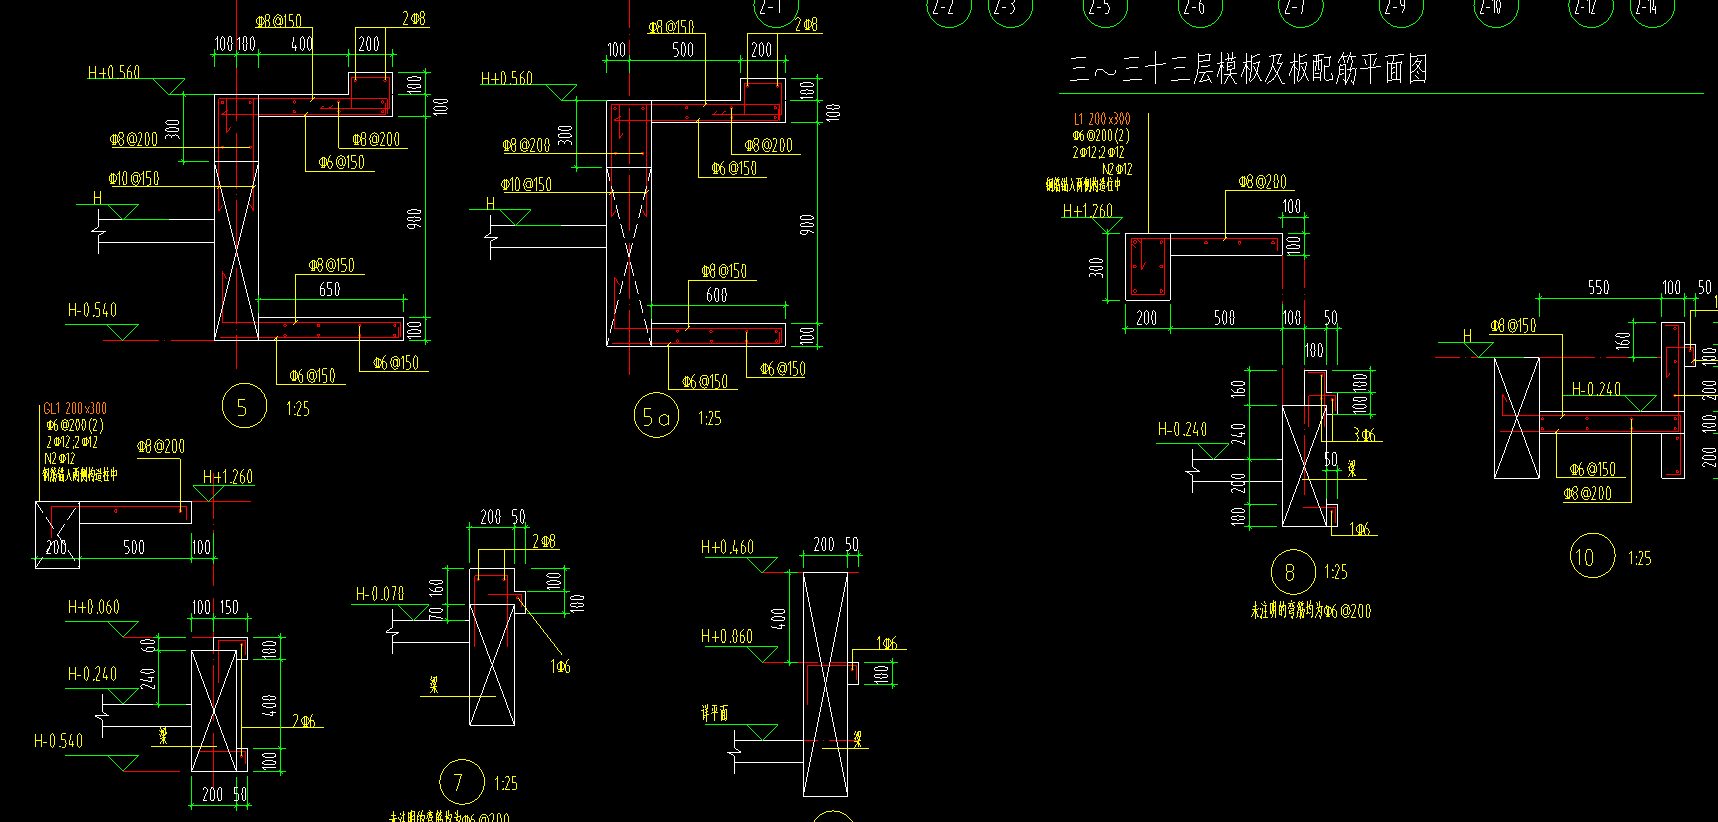Click the 1:25 scale beside detail 7
The image size is (1718, 822).
tap(506, 784)
